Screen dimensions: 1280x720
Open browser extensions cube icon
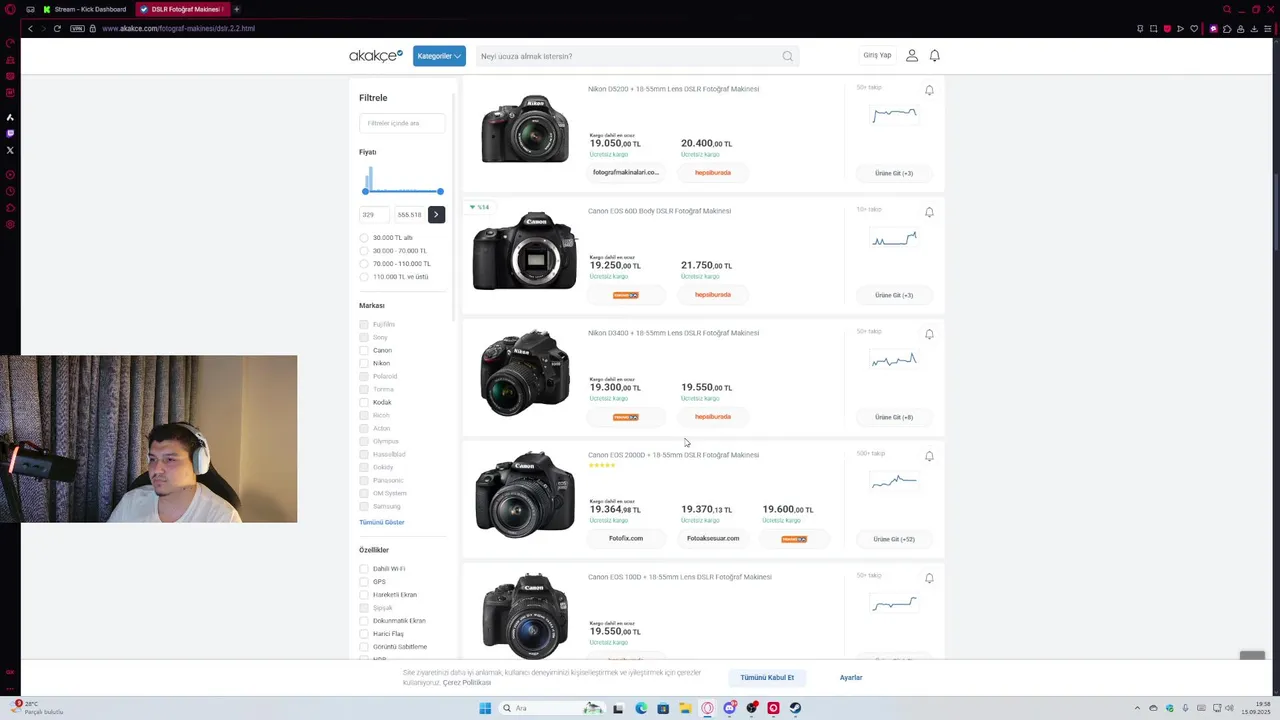1227,29
